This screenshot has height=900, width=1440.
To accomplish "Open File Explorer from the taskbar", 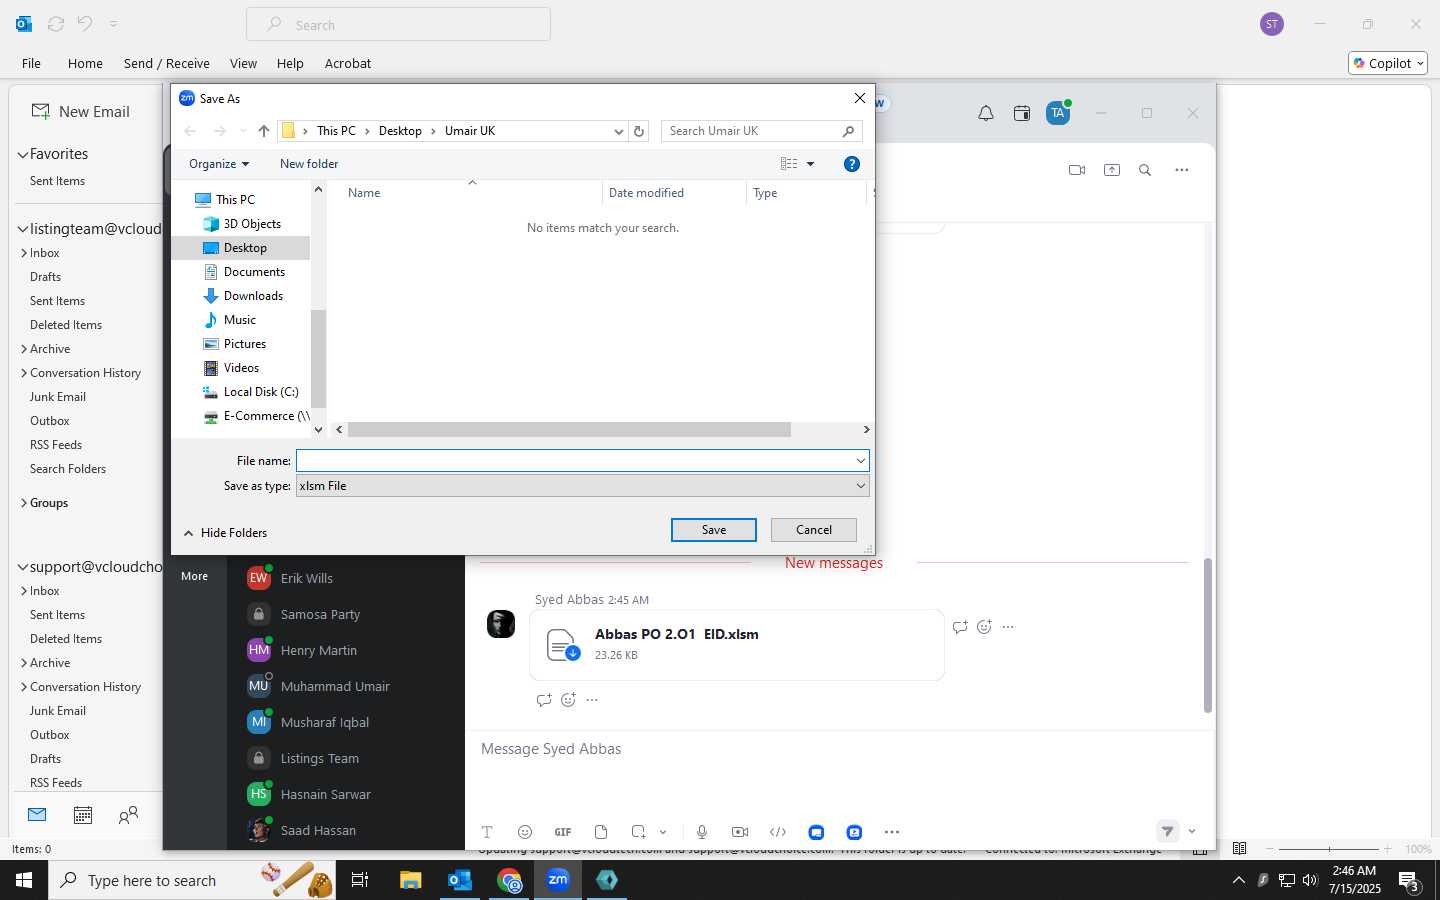I will (411, 880).
